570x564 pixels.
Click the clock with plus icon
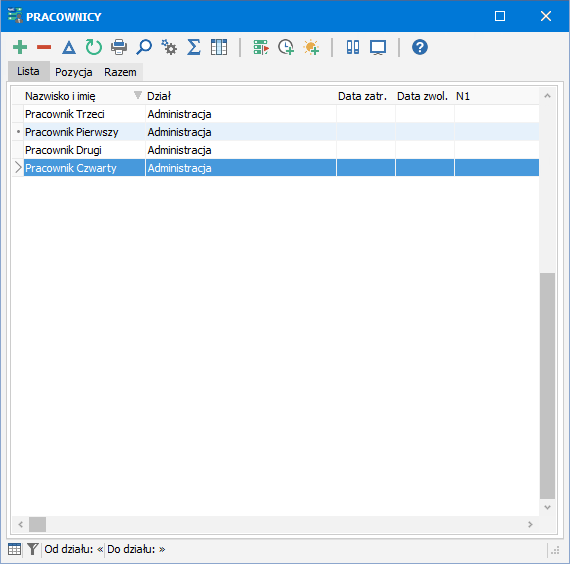tap(286, 47)
